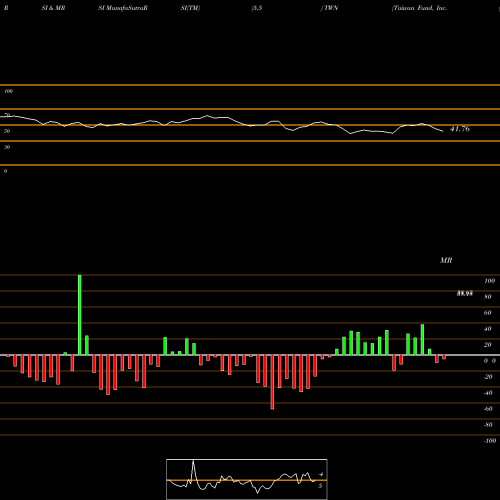The image size is (500, 500).
Task: Click the 'MR' panel label
Action: click(x=446, y=260)
